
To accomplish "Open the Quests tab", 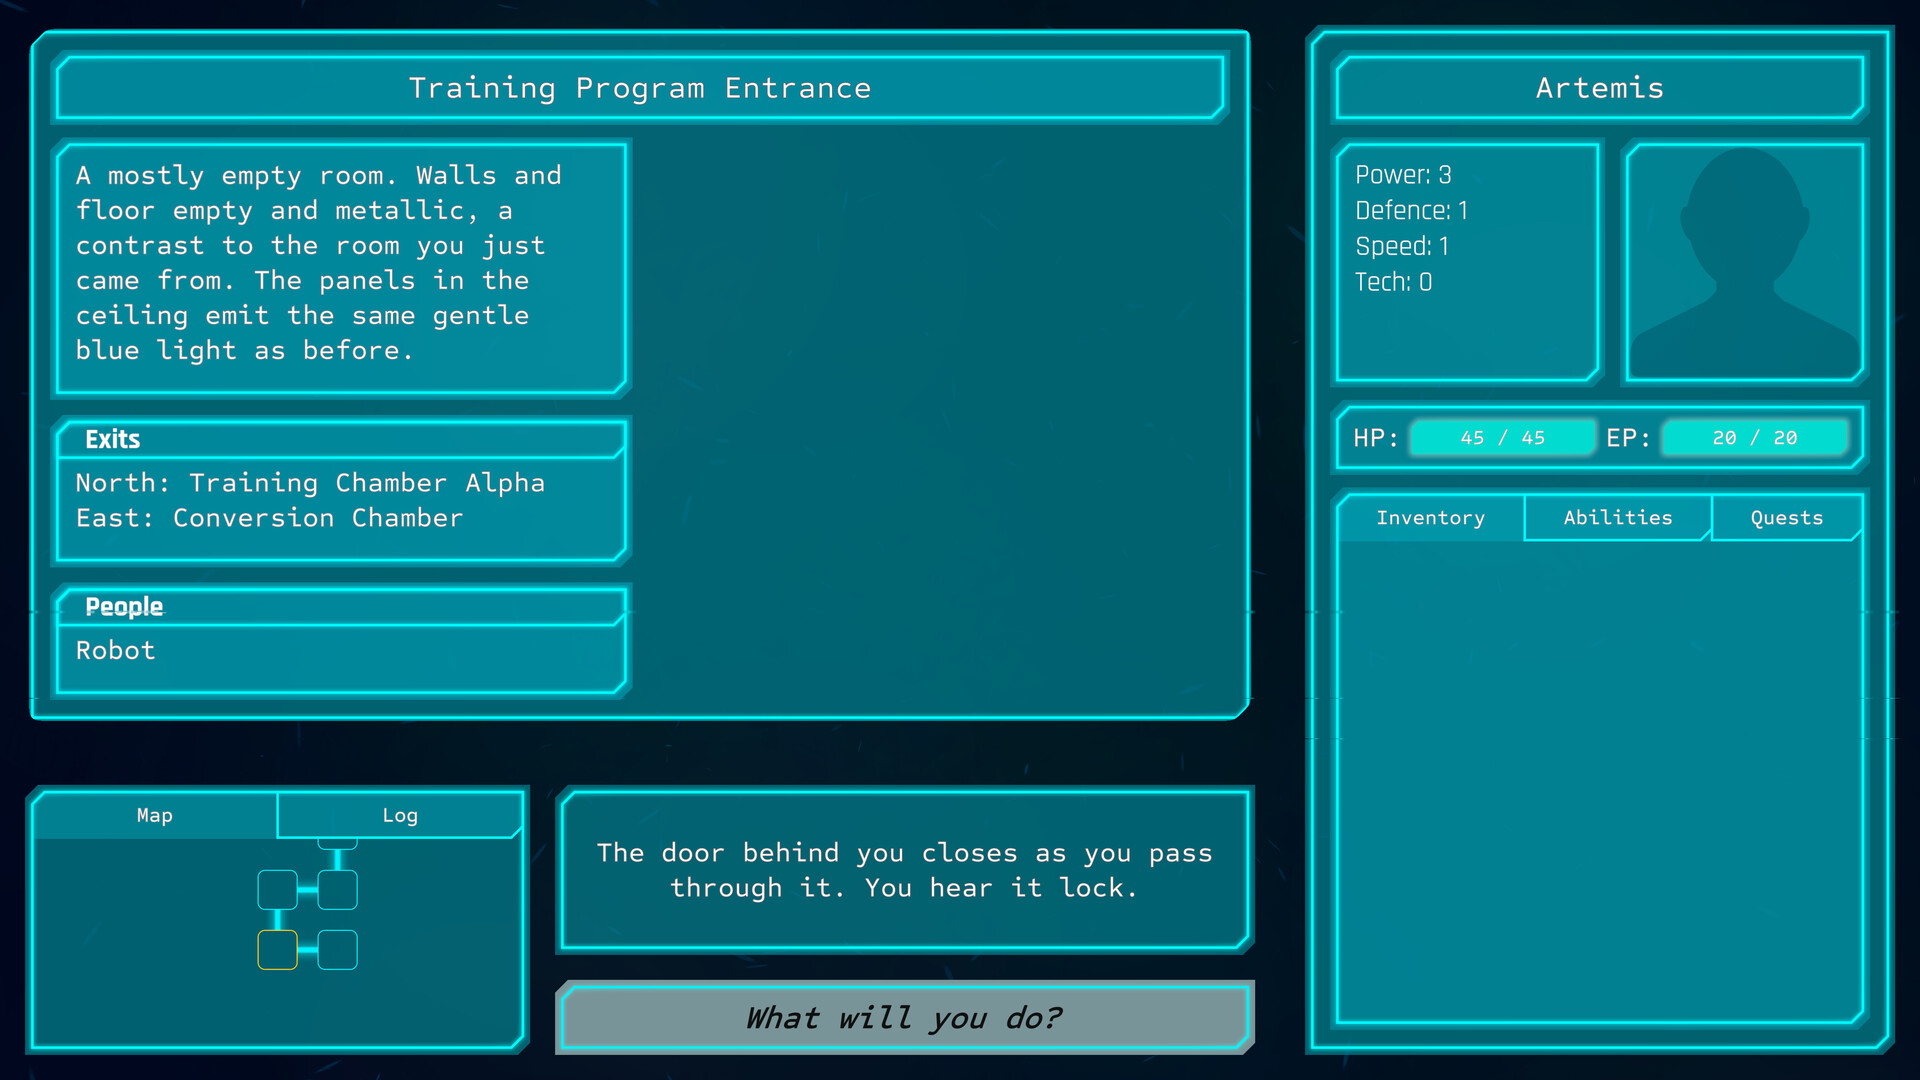I will click(1786, 517).
